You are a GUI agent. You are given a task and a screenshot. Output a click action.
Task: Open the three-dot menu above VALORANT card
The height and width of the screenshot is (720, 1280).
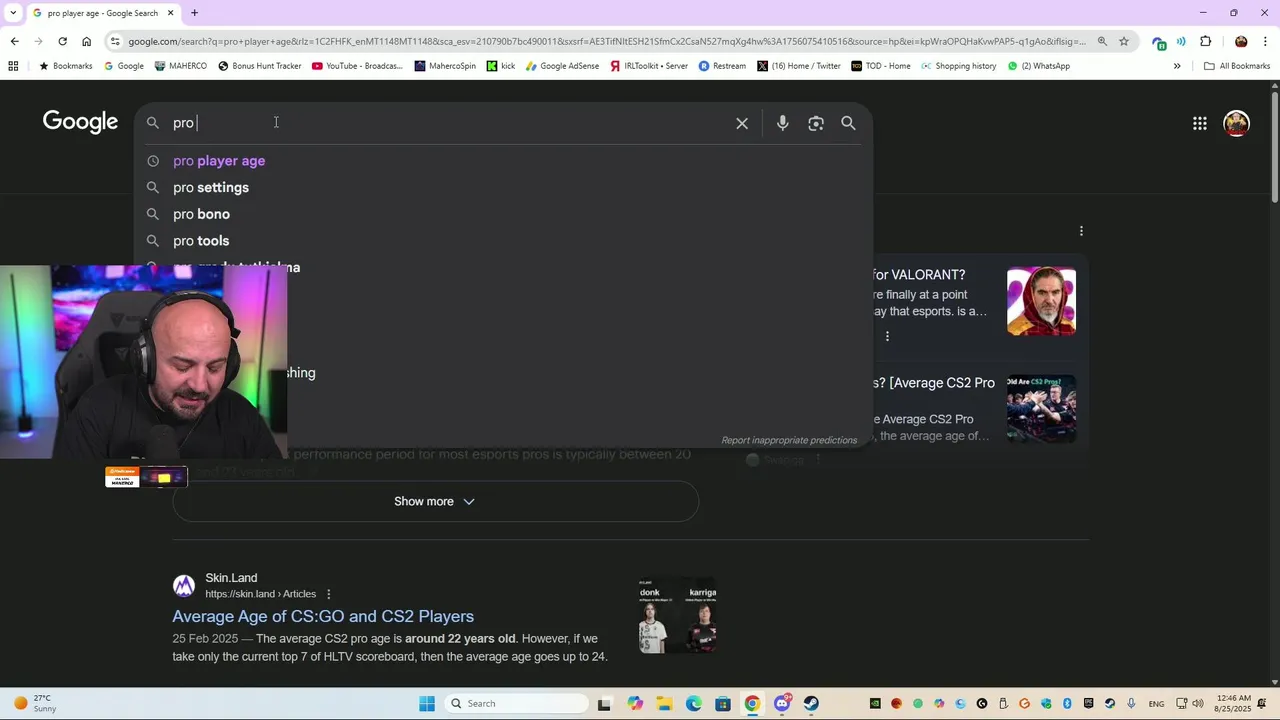point(1081,231)
